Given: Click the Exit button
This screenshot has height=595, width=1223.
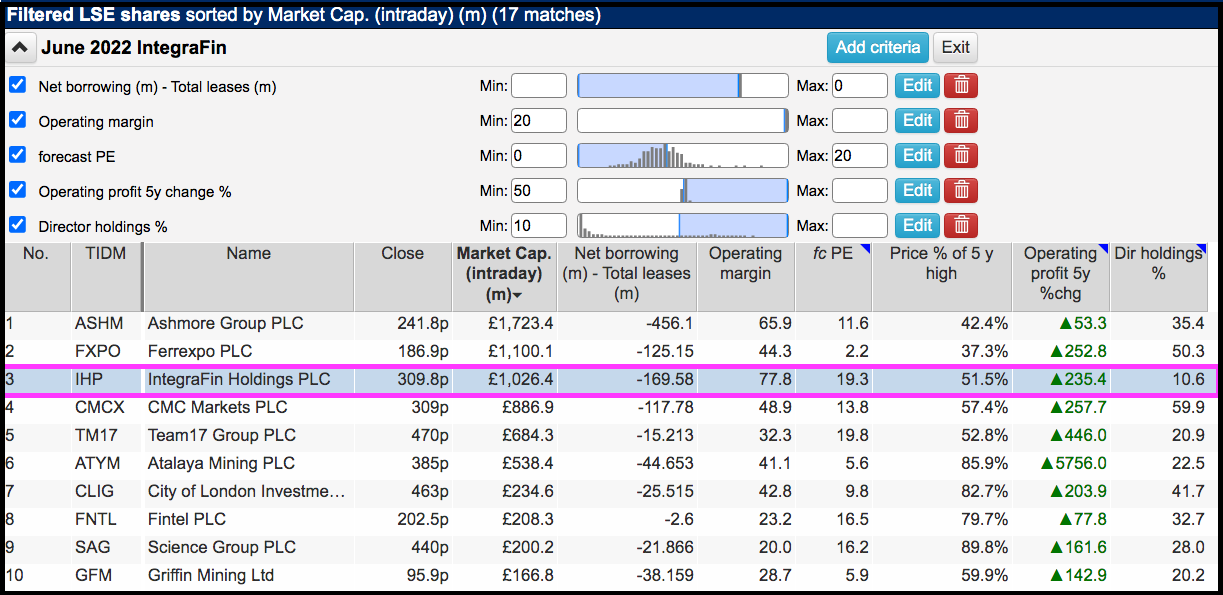Looking at the screenshot, I should [x=955, y=47].
